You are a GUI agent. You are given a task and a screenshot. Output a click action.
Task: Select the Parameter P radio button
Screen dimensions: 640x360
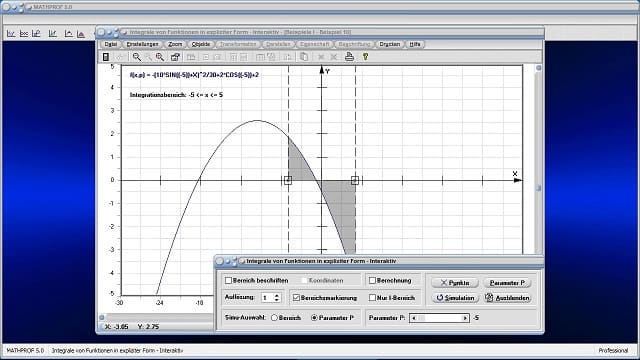(314, 318)
